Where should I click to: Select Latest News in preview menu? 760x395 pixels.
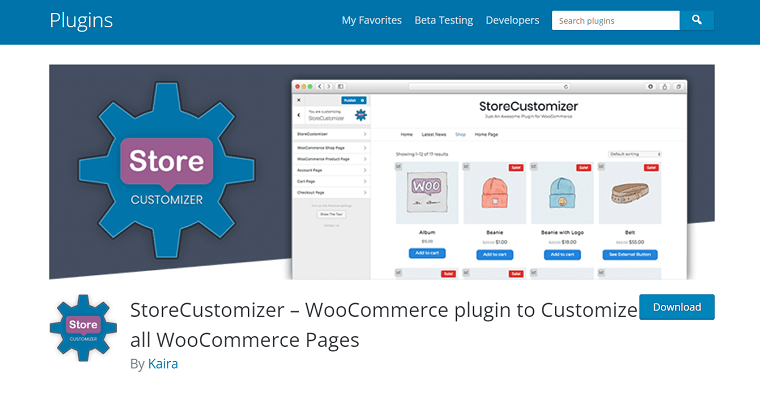click(x=434, y=134)
